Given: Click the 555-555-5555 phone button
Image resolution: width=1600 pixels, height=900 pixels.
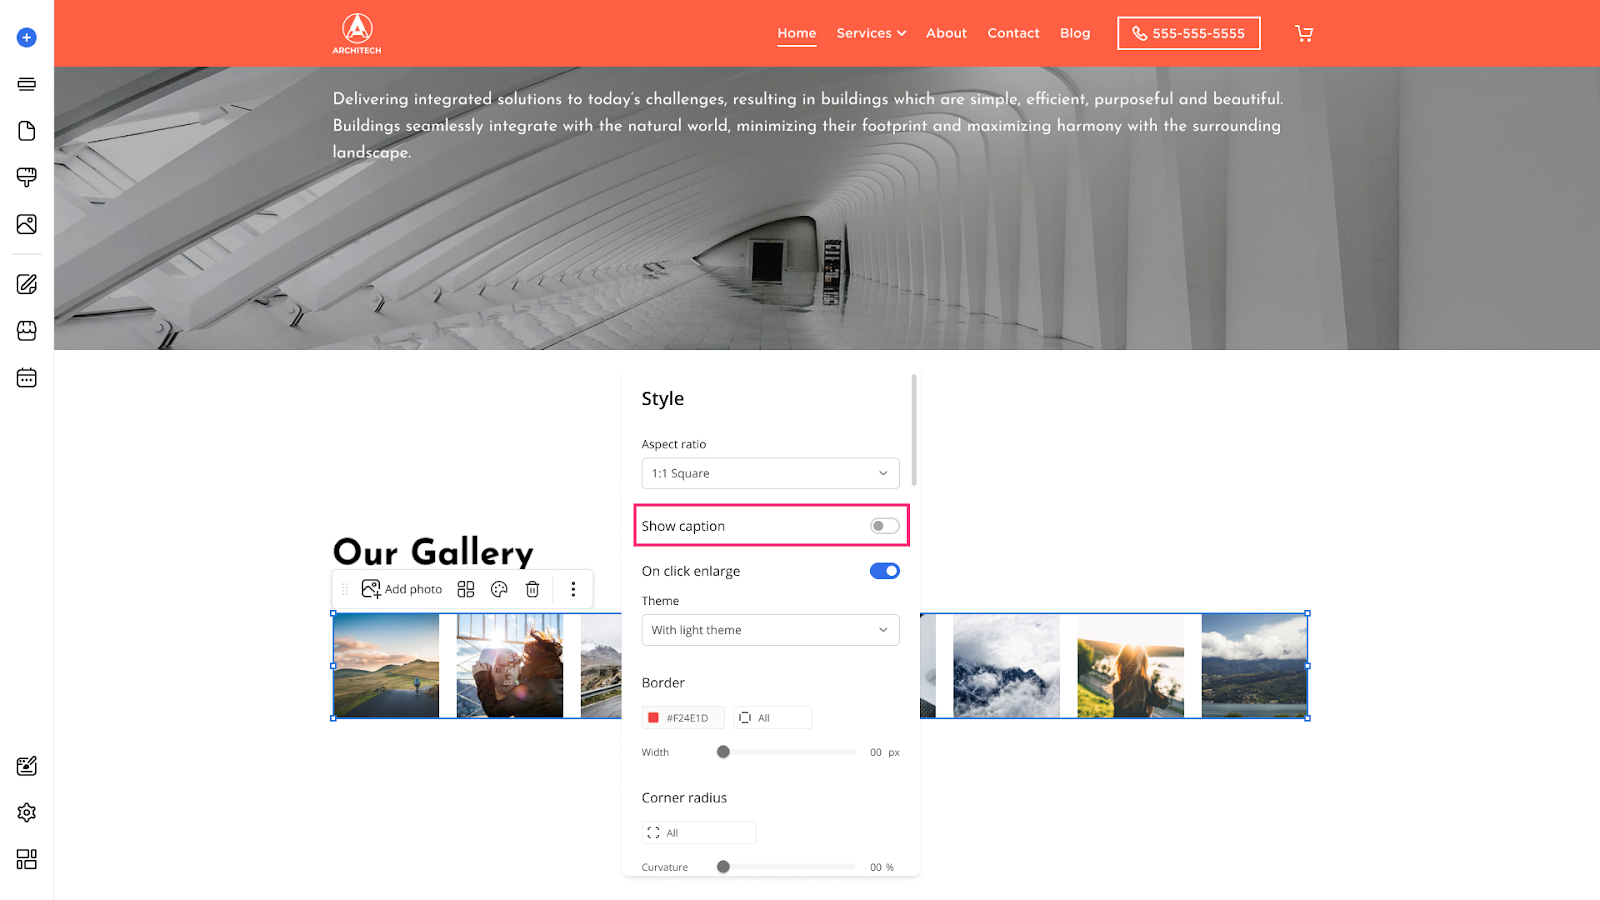Looking at the screenshot, I should [x=1189, y=33].
